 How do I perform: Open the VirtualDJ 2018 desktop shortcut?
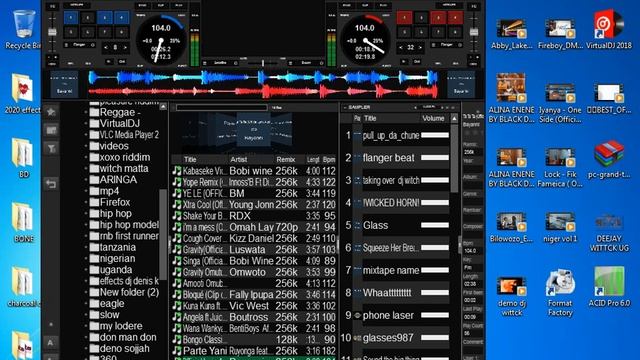coord(609,30)
